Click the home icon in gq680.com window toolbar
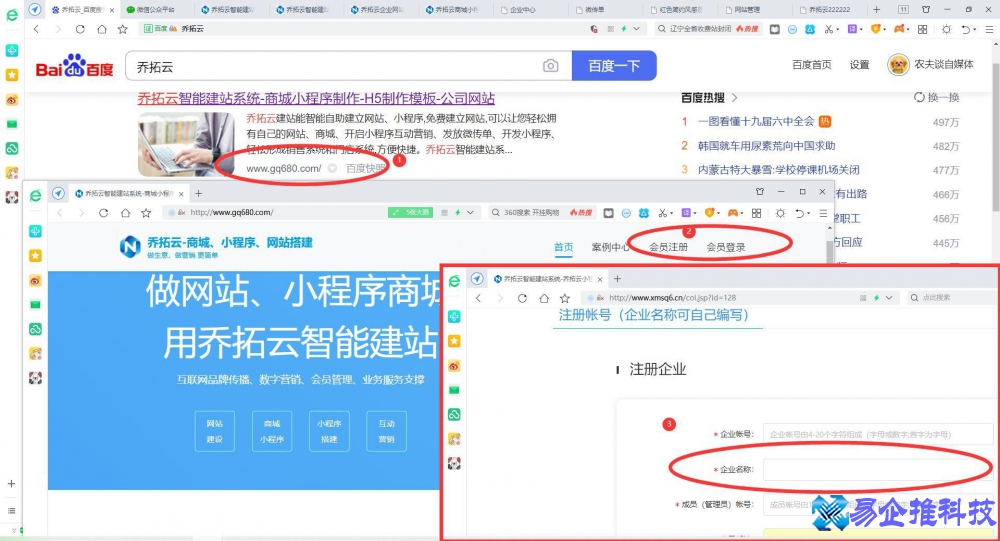The height and width of the screenshot is (541, 1000). point(125,212)
